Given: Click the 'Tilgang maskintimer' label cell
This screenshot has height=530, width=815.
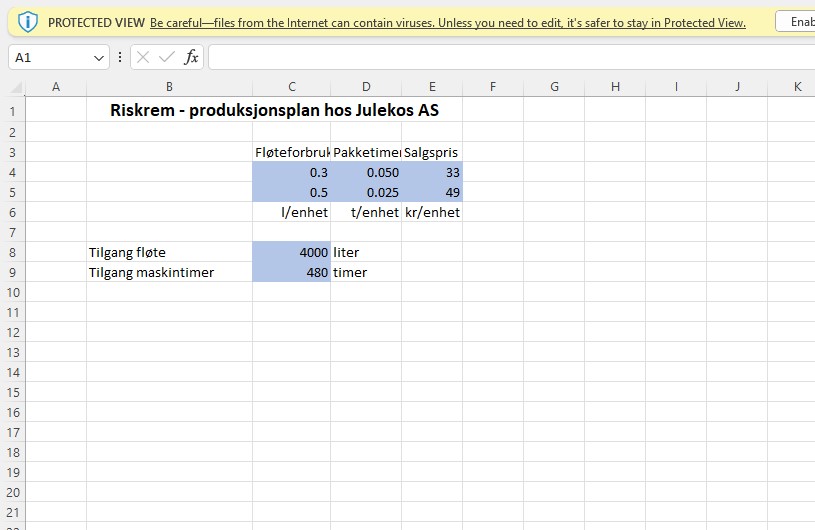Looking at the screenshot, I should coord(169,272).
